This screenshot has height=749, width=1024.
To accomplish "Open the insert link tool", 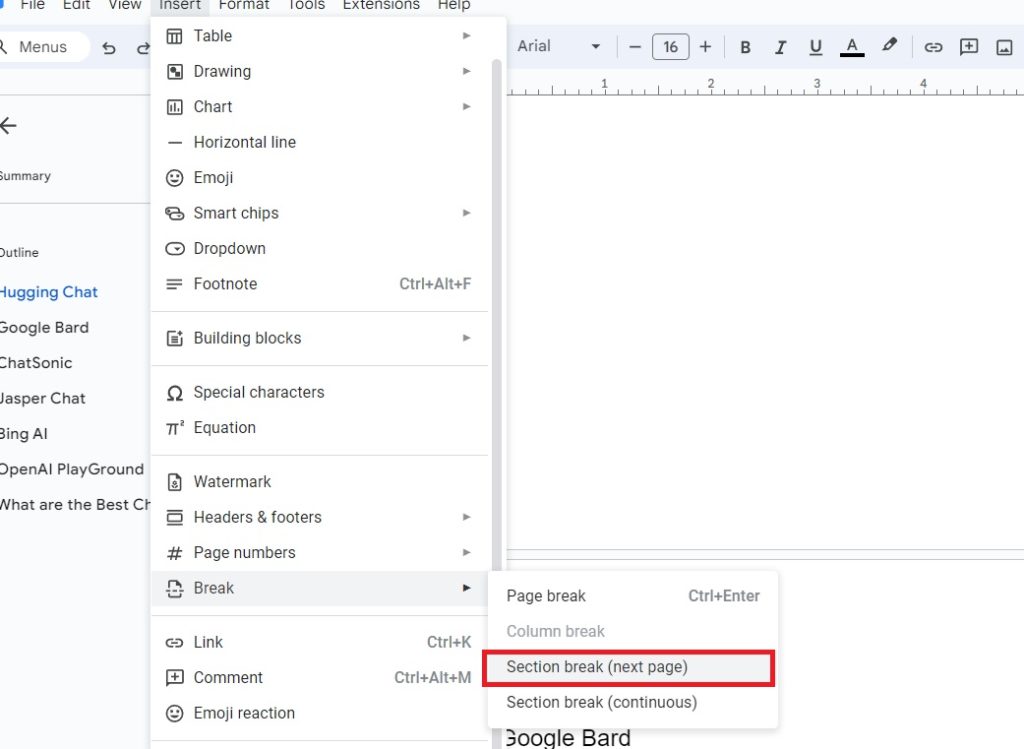I will coord(933,47).
